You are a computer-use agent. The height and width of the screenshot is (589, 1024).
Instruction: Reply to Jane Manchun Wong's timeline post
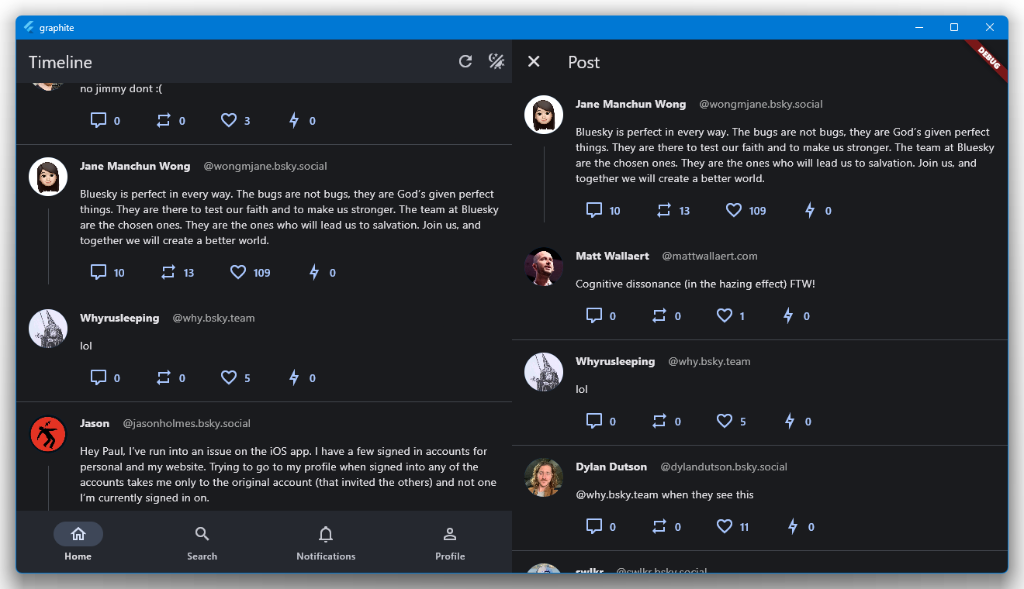[x=98, y=272]
